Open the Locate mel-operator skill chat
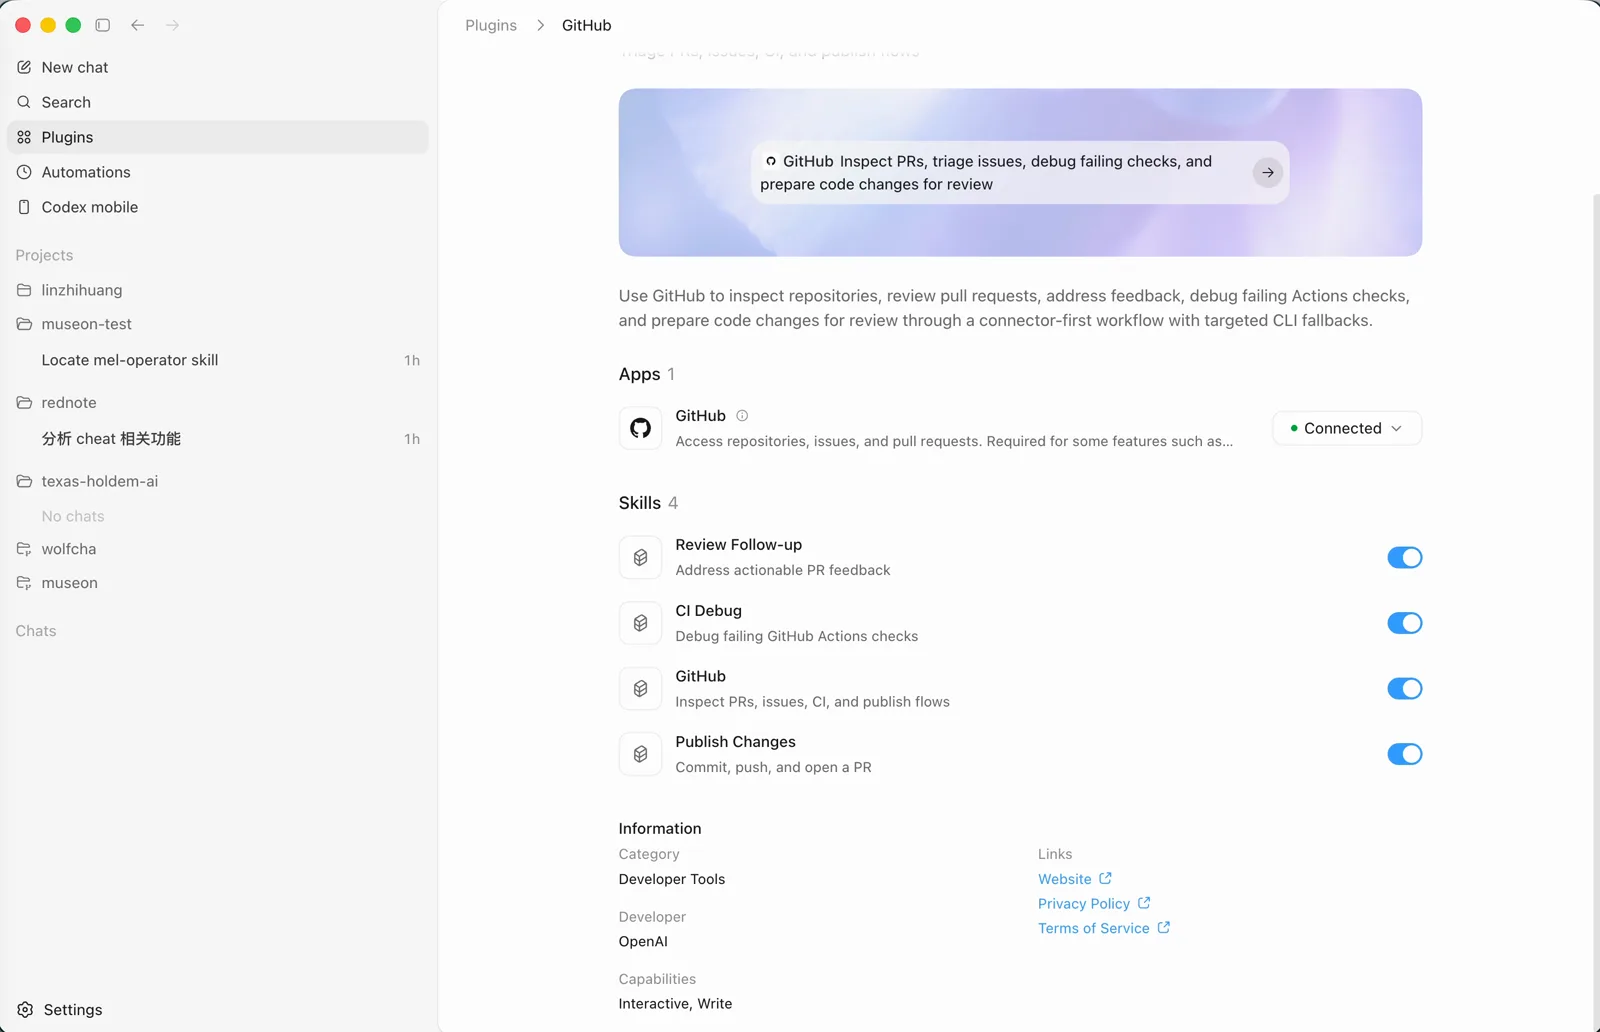The height and width of the screenshot is (1032, 1600). coord(217,360)
